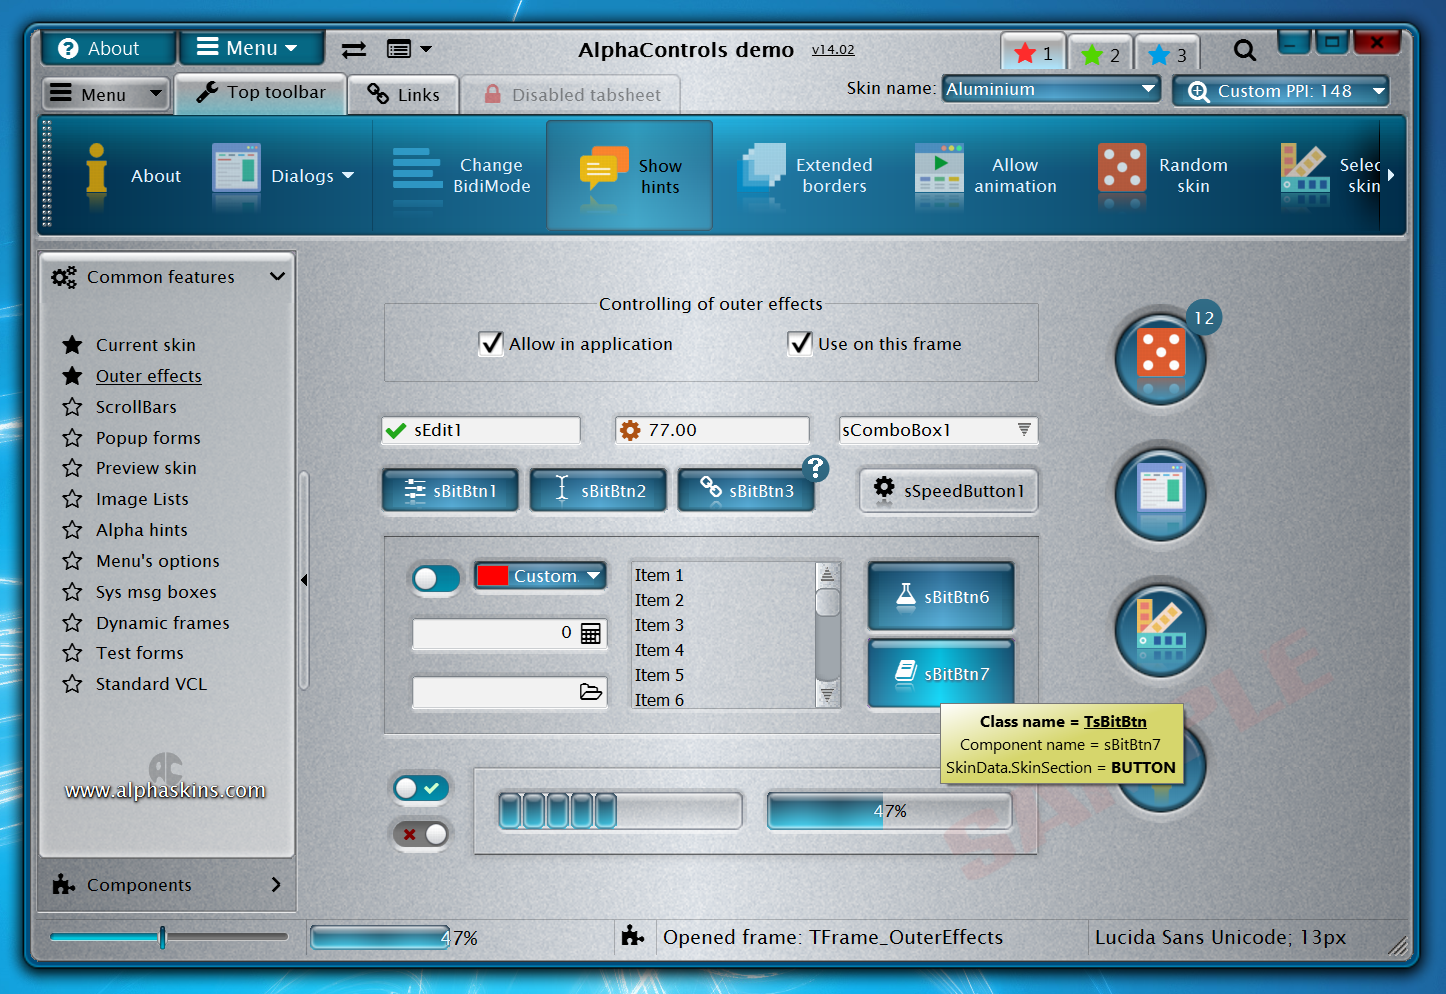Image resolution: width=1446 pixels, height=994 pixels.
Task: Switch to the Links tab
Action: click(404, 95)
